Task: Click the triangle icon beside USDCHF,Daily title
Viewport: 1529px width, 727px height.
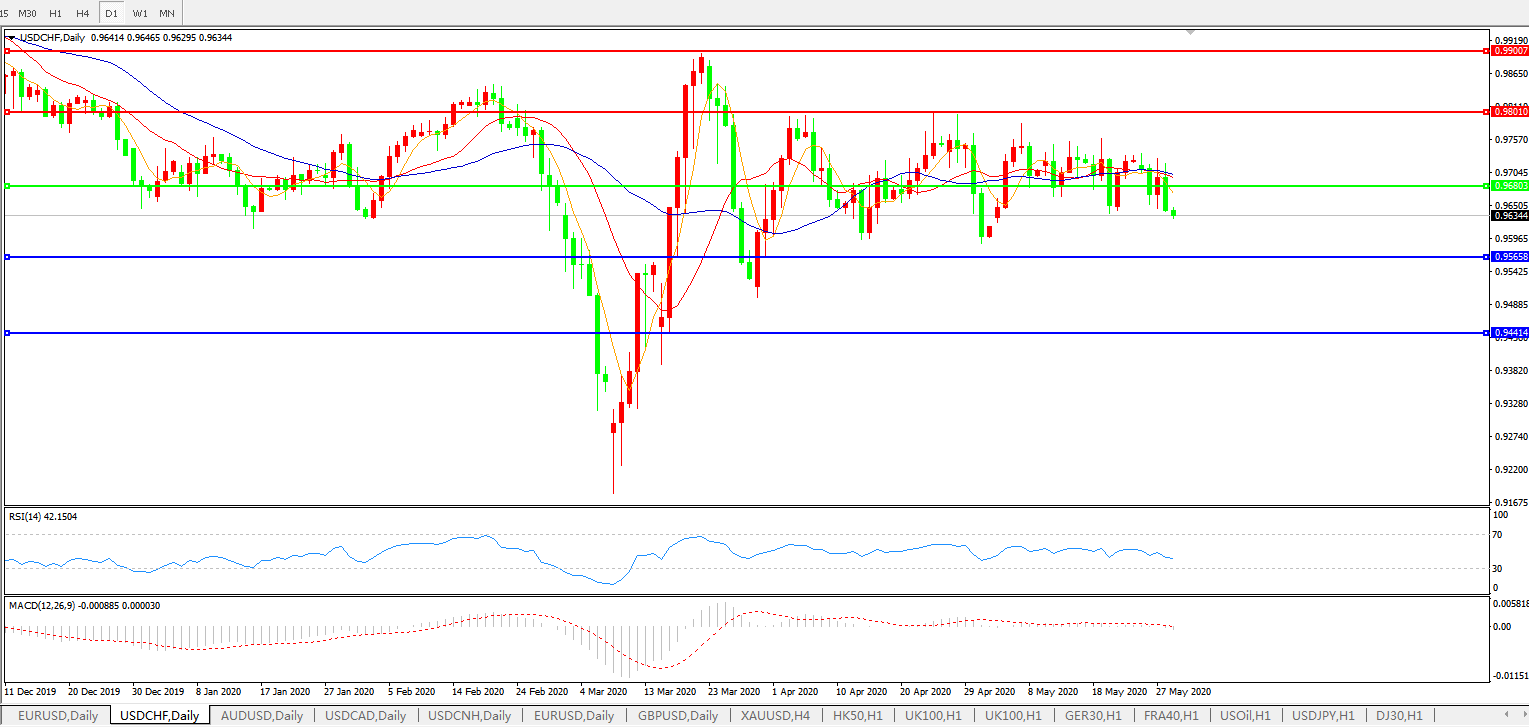Action: [x=11, y=37]
